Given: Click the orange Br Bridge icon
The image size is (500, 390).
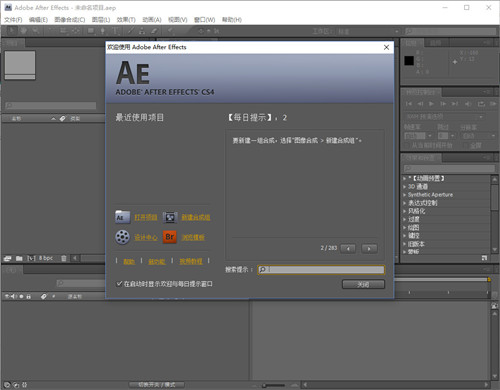Looking at the screenshot, I should [170, 237].
